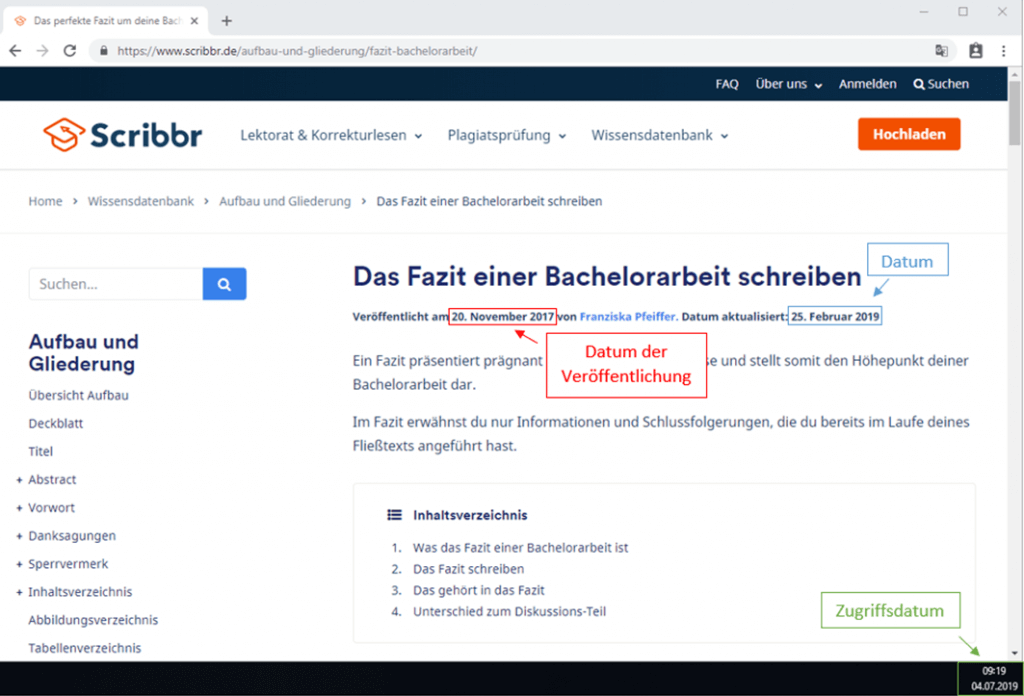Click the orange Hochladen button
The height and width of the screenshot is (696, 1024).
point(908,133)
